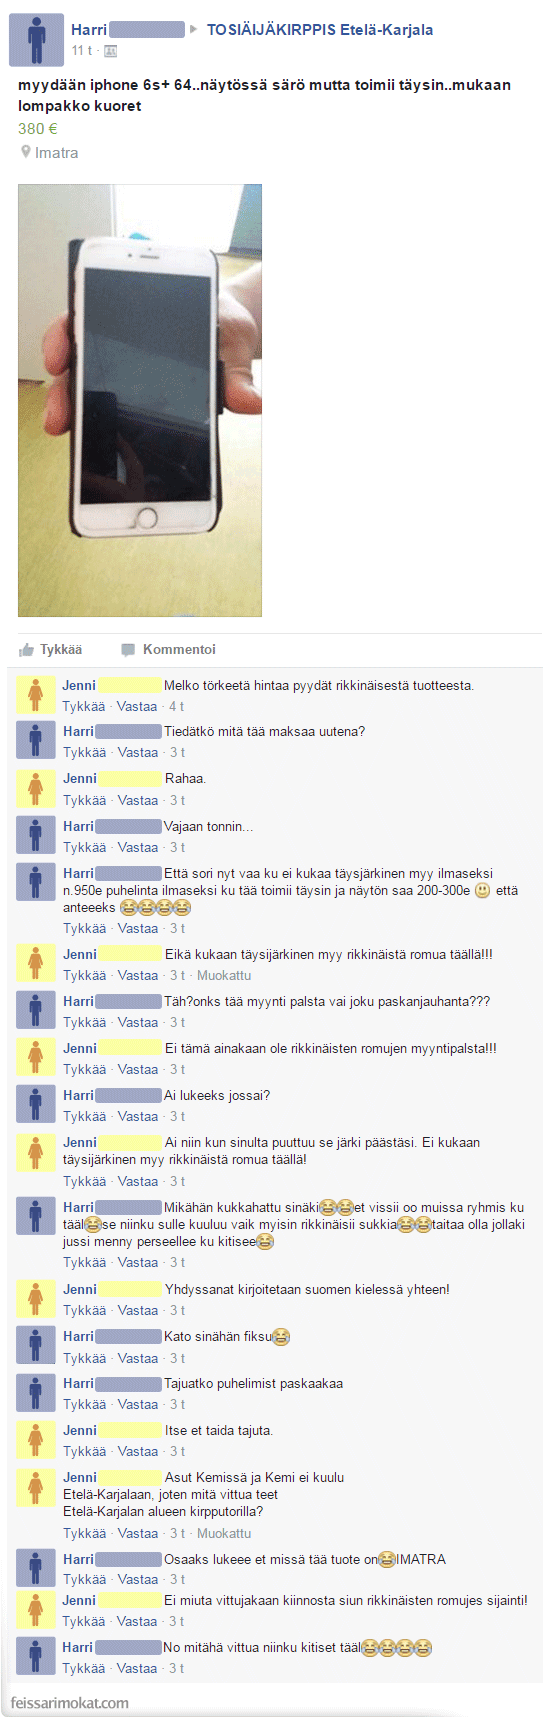Open TOSIÄIJÄKIRPPIS Etelä-Karjala group link
The image size is (543, 1717).
point(320,30)
